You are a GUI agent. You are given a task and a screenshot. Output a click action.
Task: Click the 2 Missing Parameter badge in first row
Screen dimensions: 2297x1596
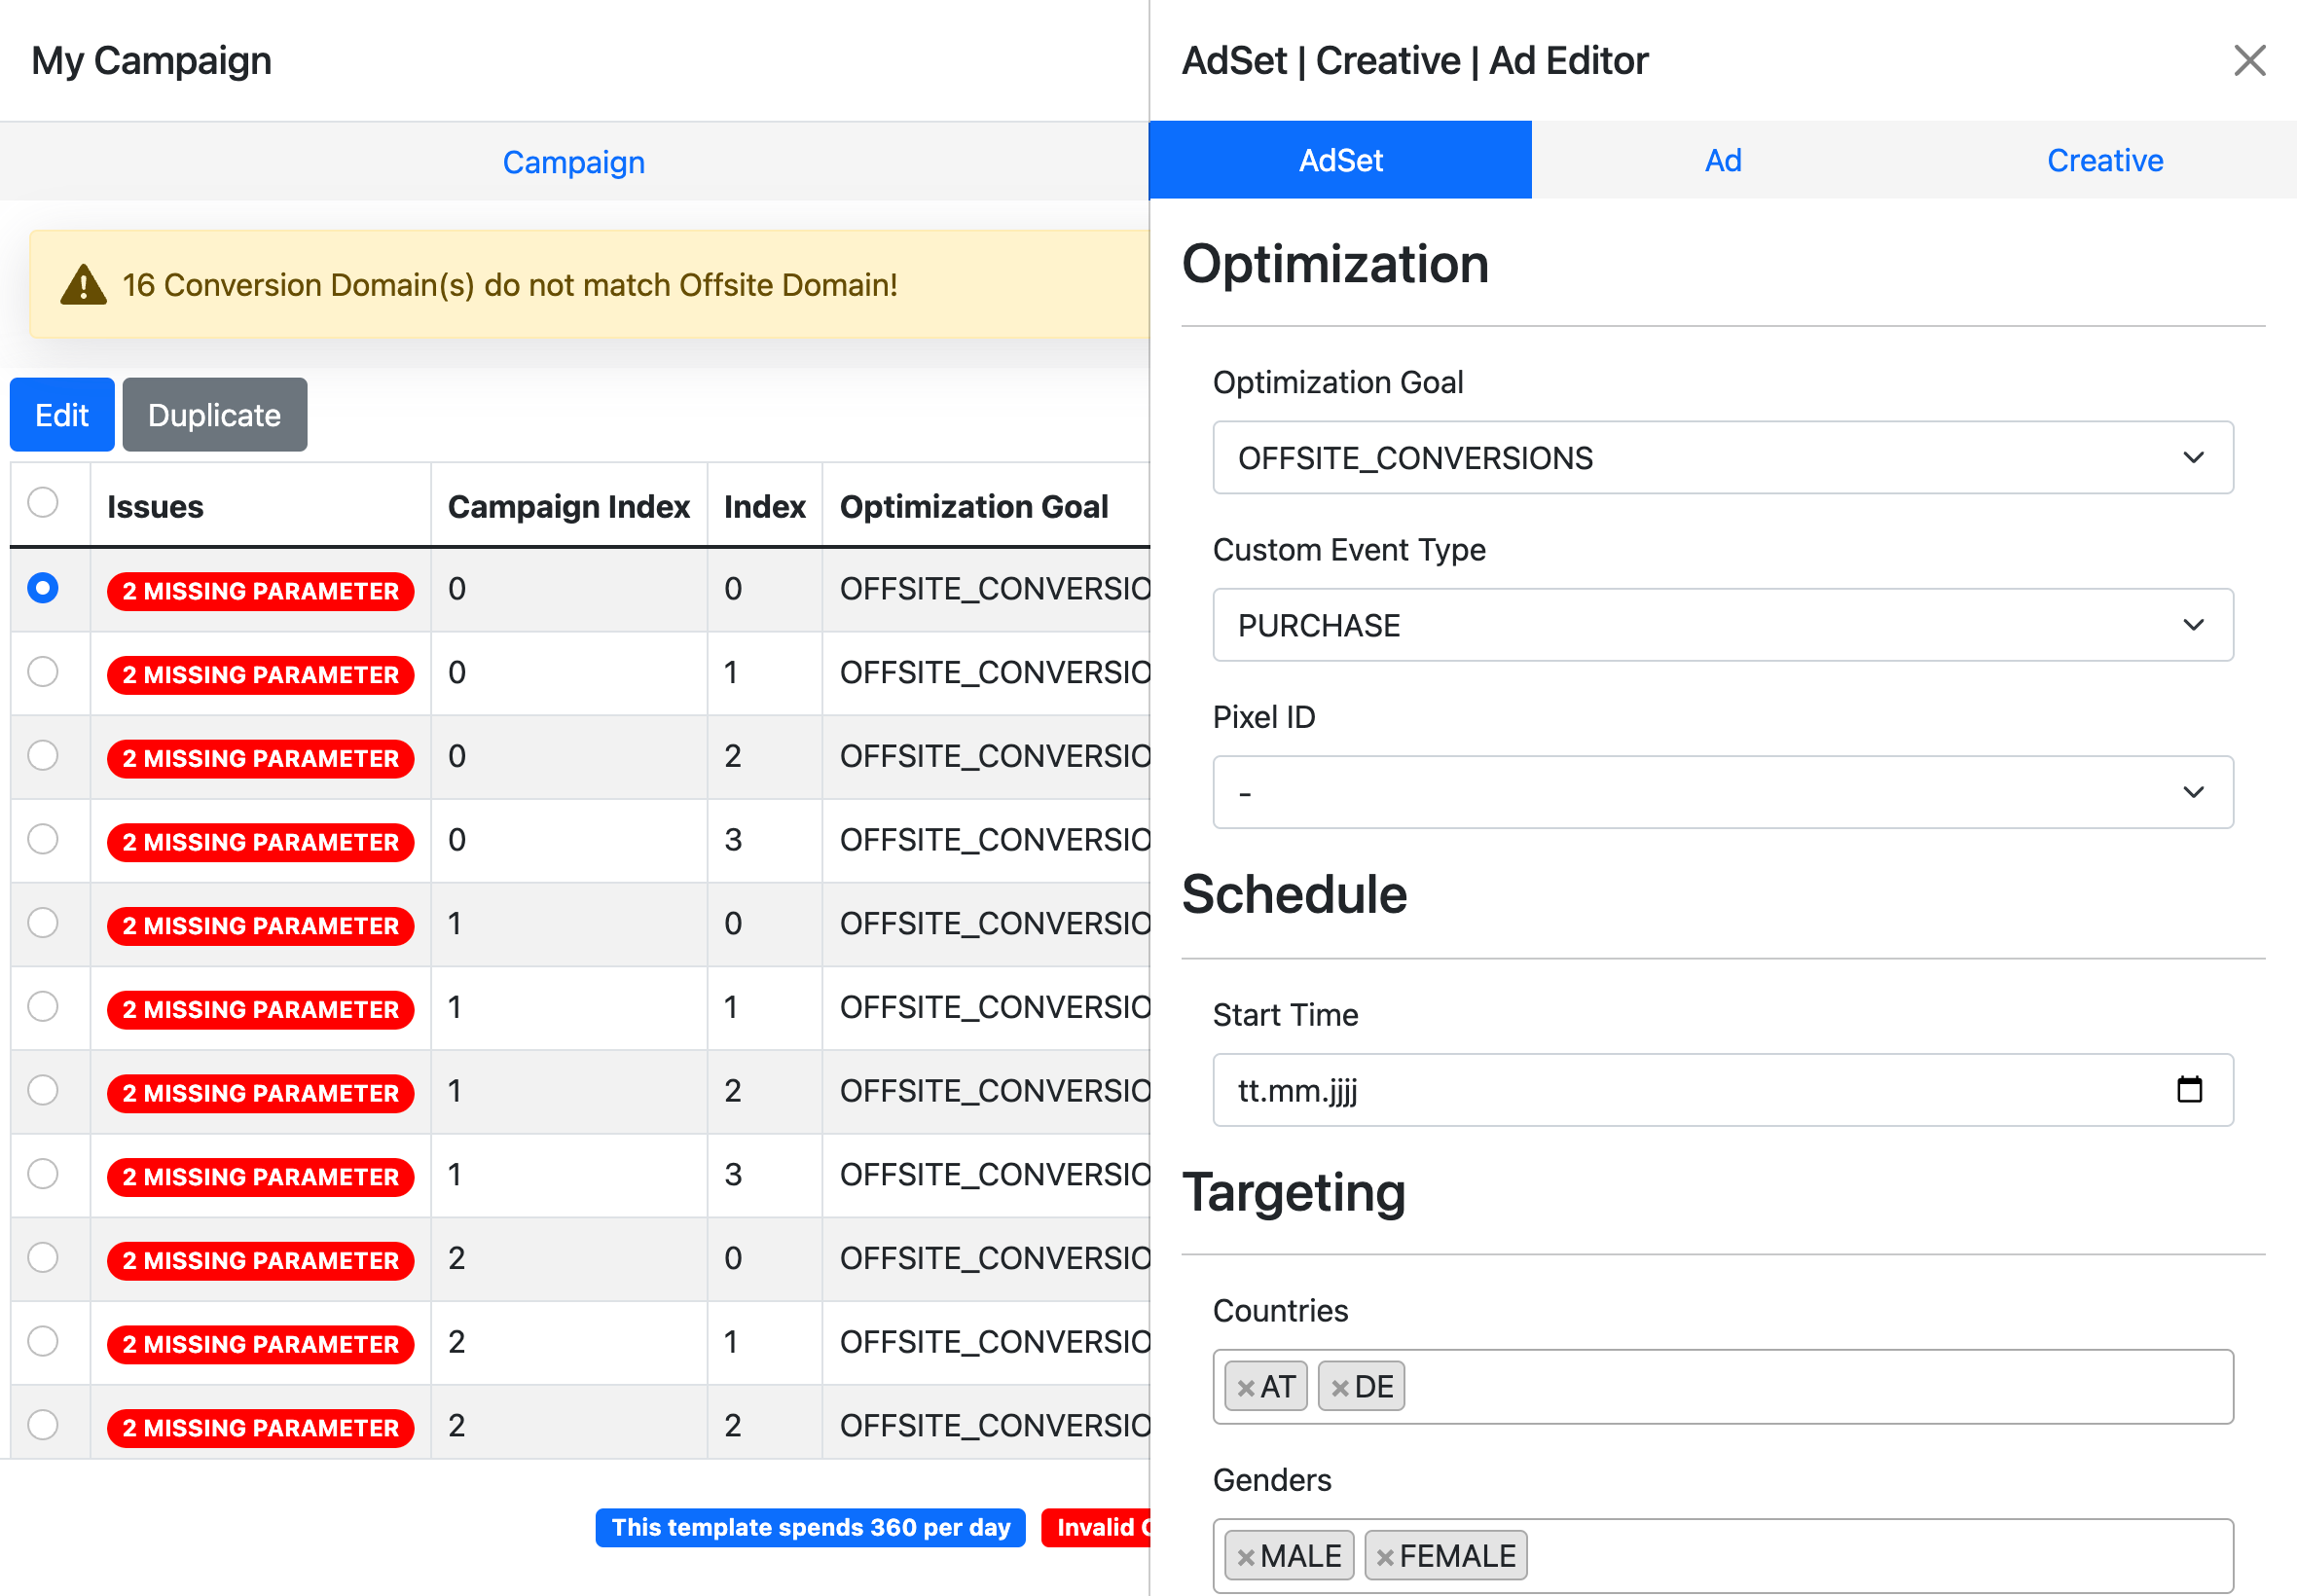260,591
